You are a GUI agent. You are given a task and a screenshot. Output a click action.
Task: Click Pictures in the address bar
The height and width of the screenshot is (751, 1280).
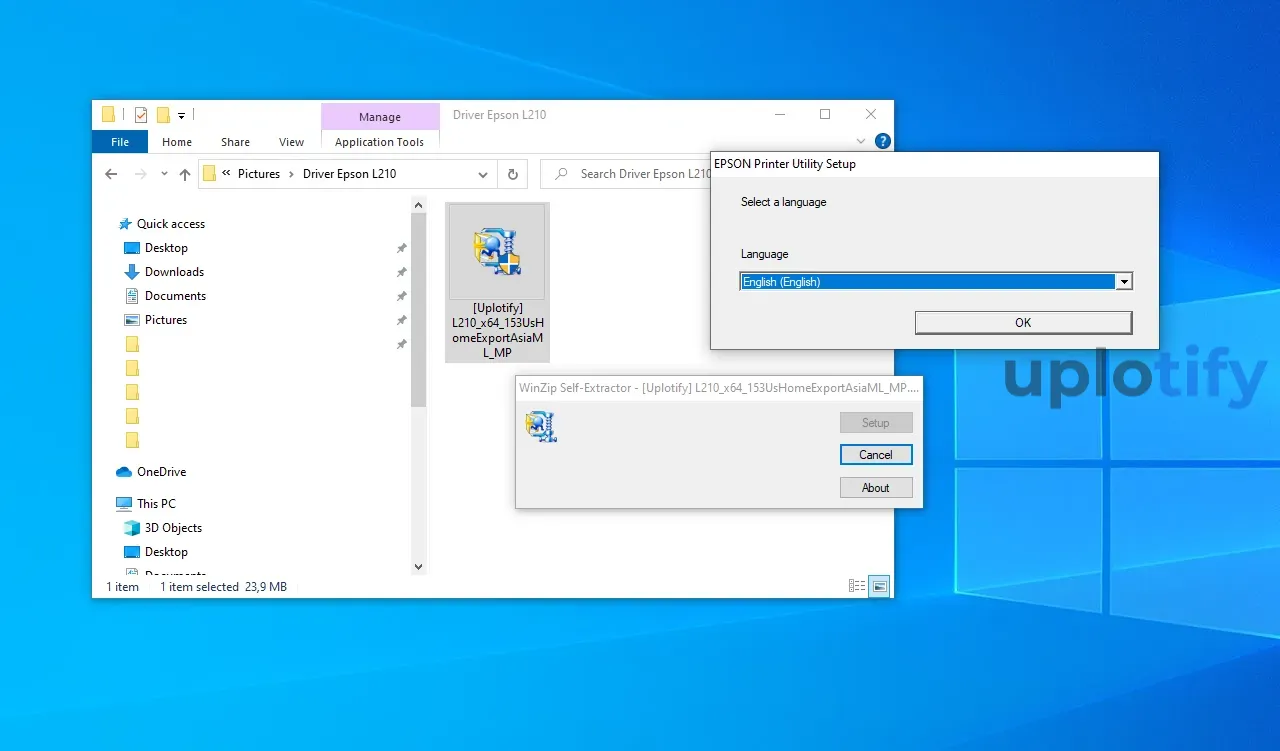pos(259,174)
